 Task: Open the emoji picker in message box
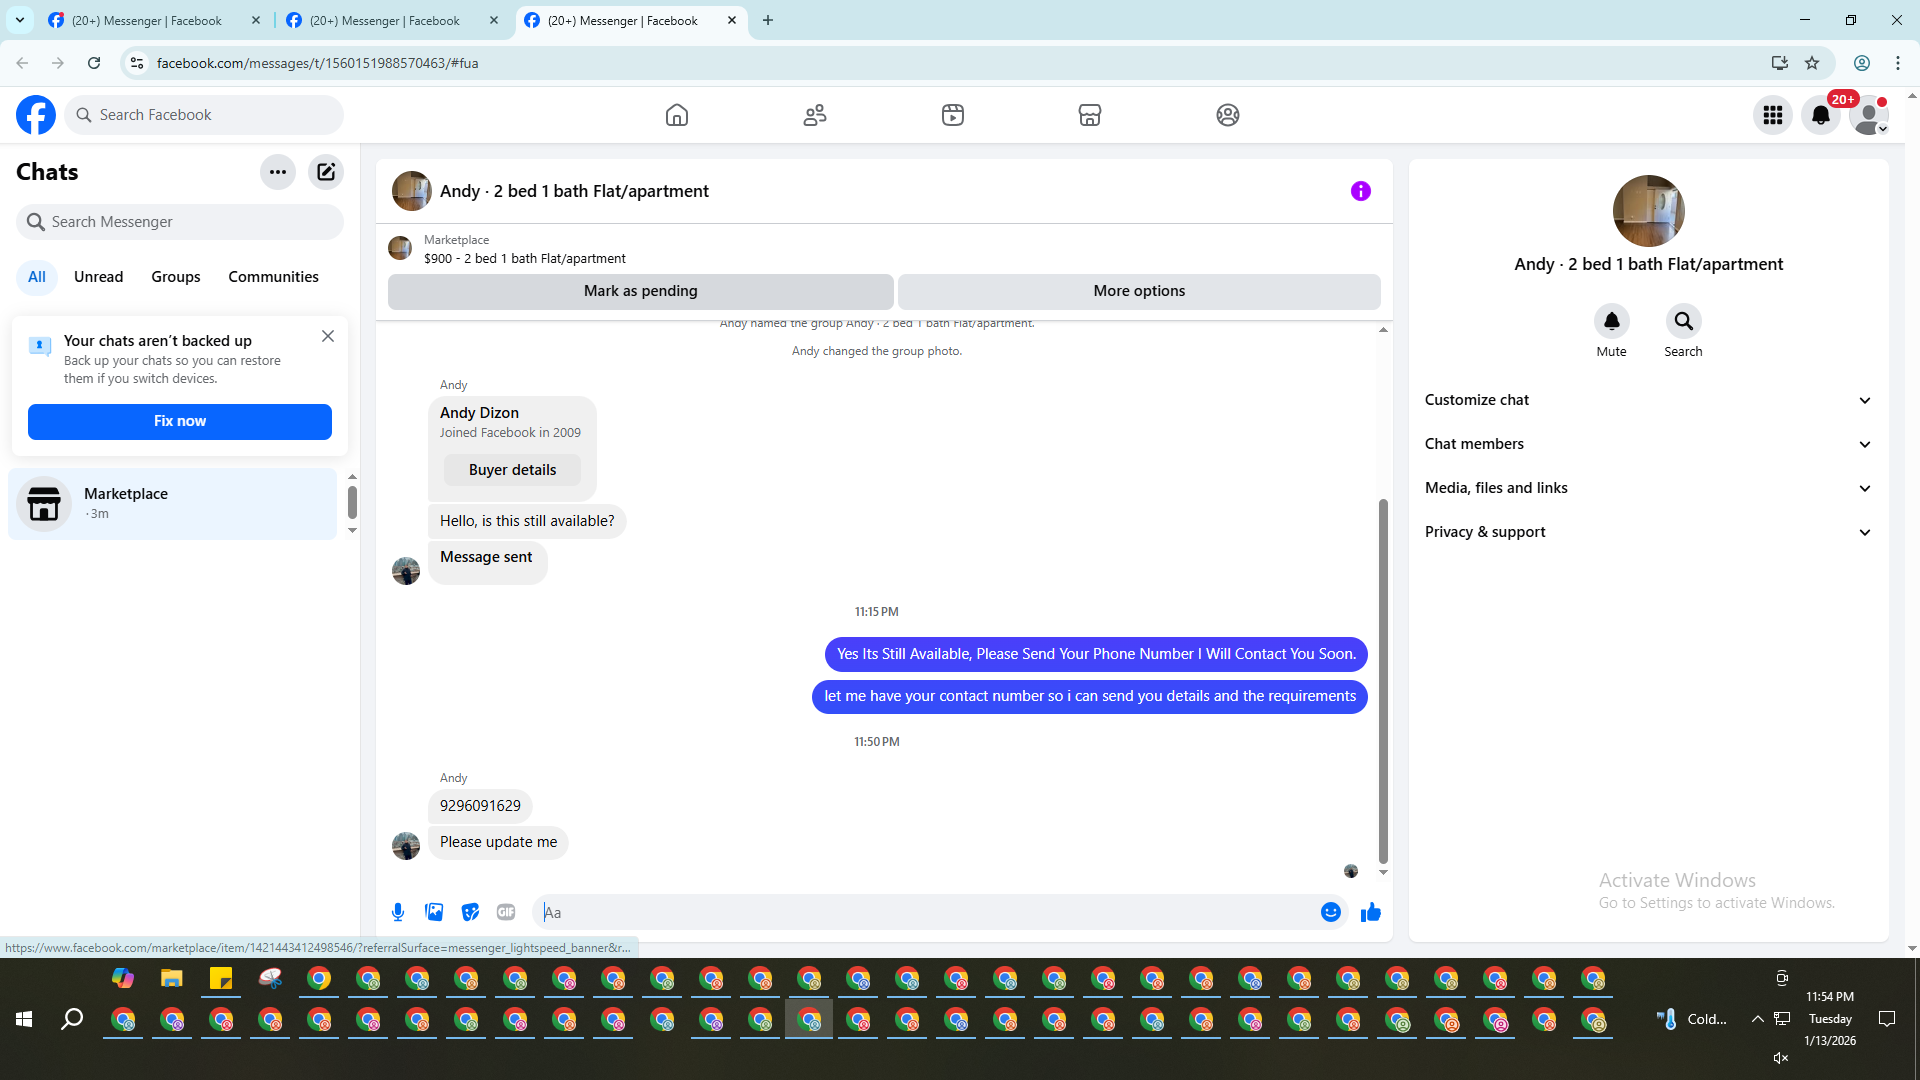[1330, 912]
